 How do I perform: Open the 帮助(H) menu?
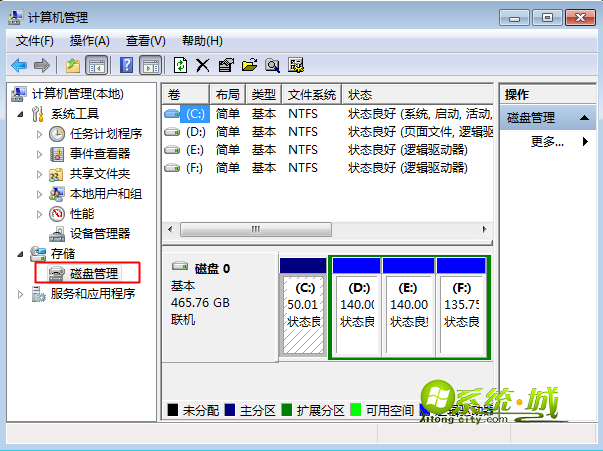tap(202, 41)
